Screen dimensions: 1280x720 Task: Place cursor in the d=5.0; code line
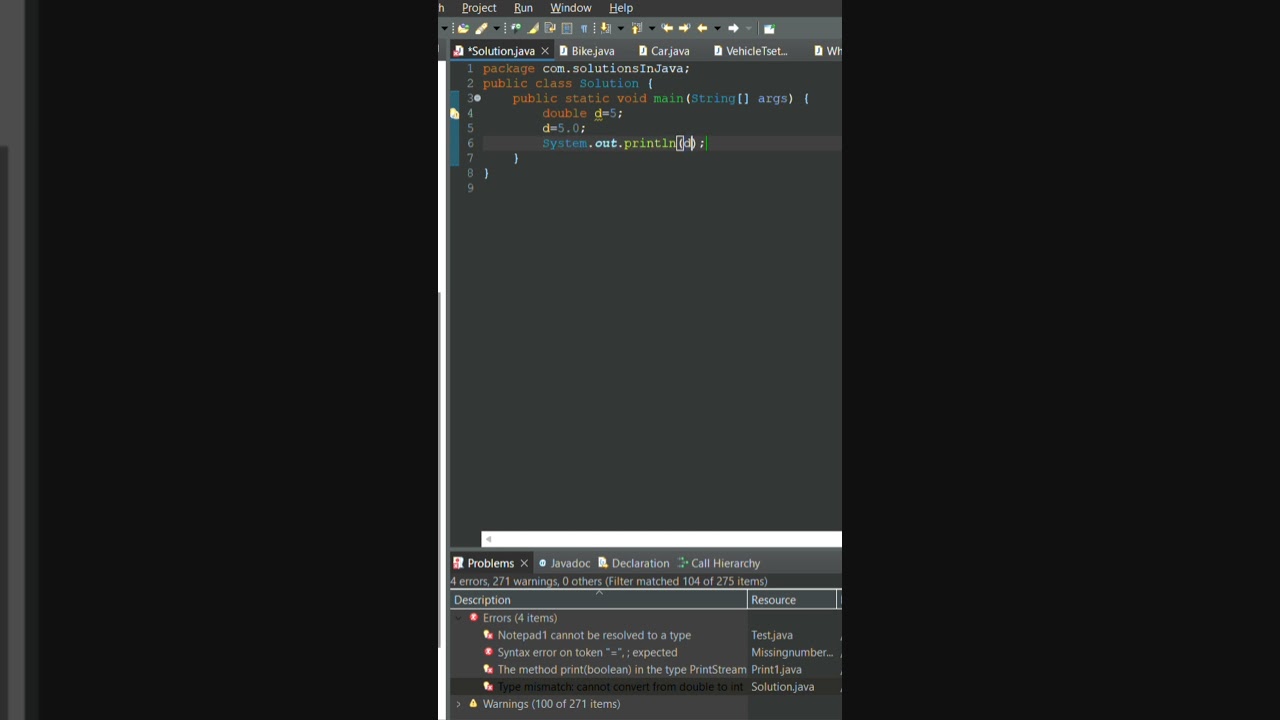[564, 129]
